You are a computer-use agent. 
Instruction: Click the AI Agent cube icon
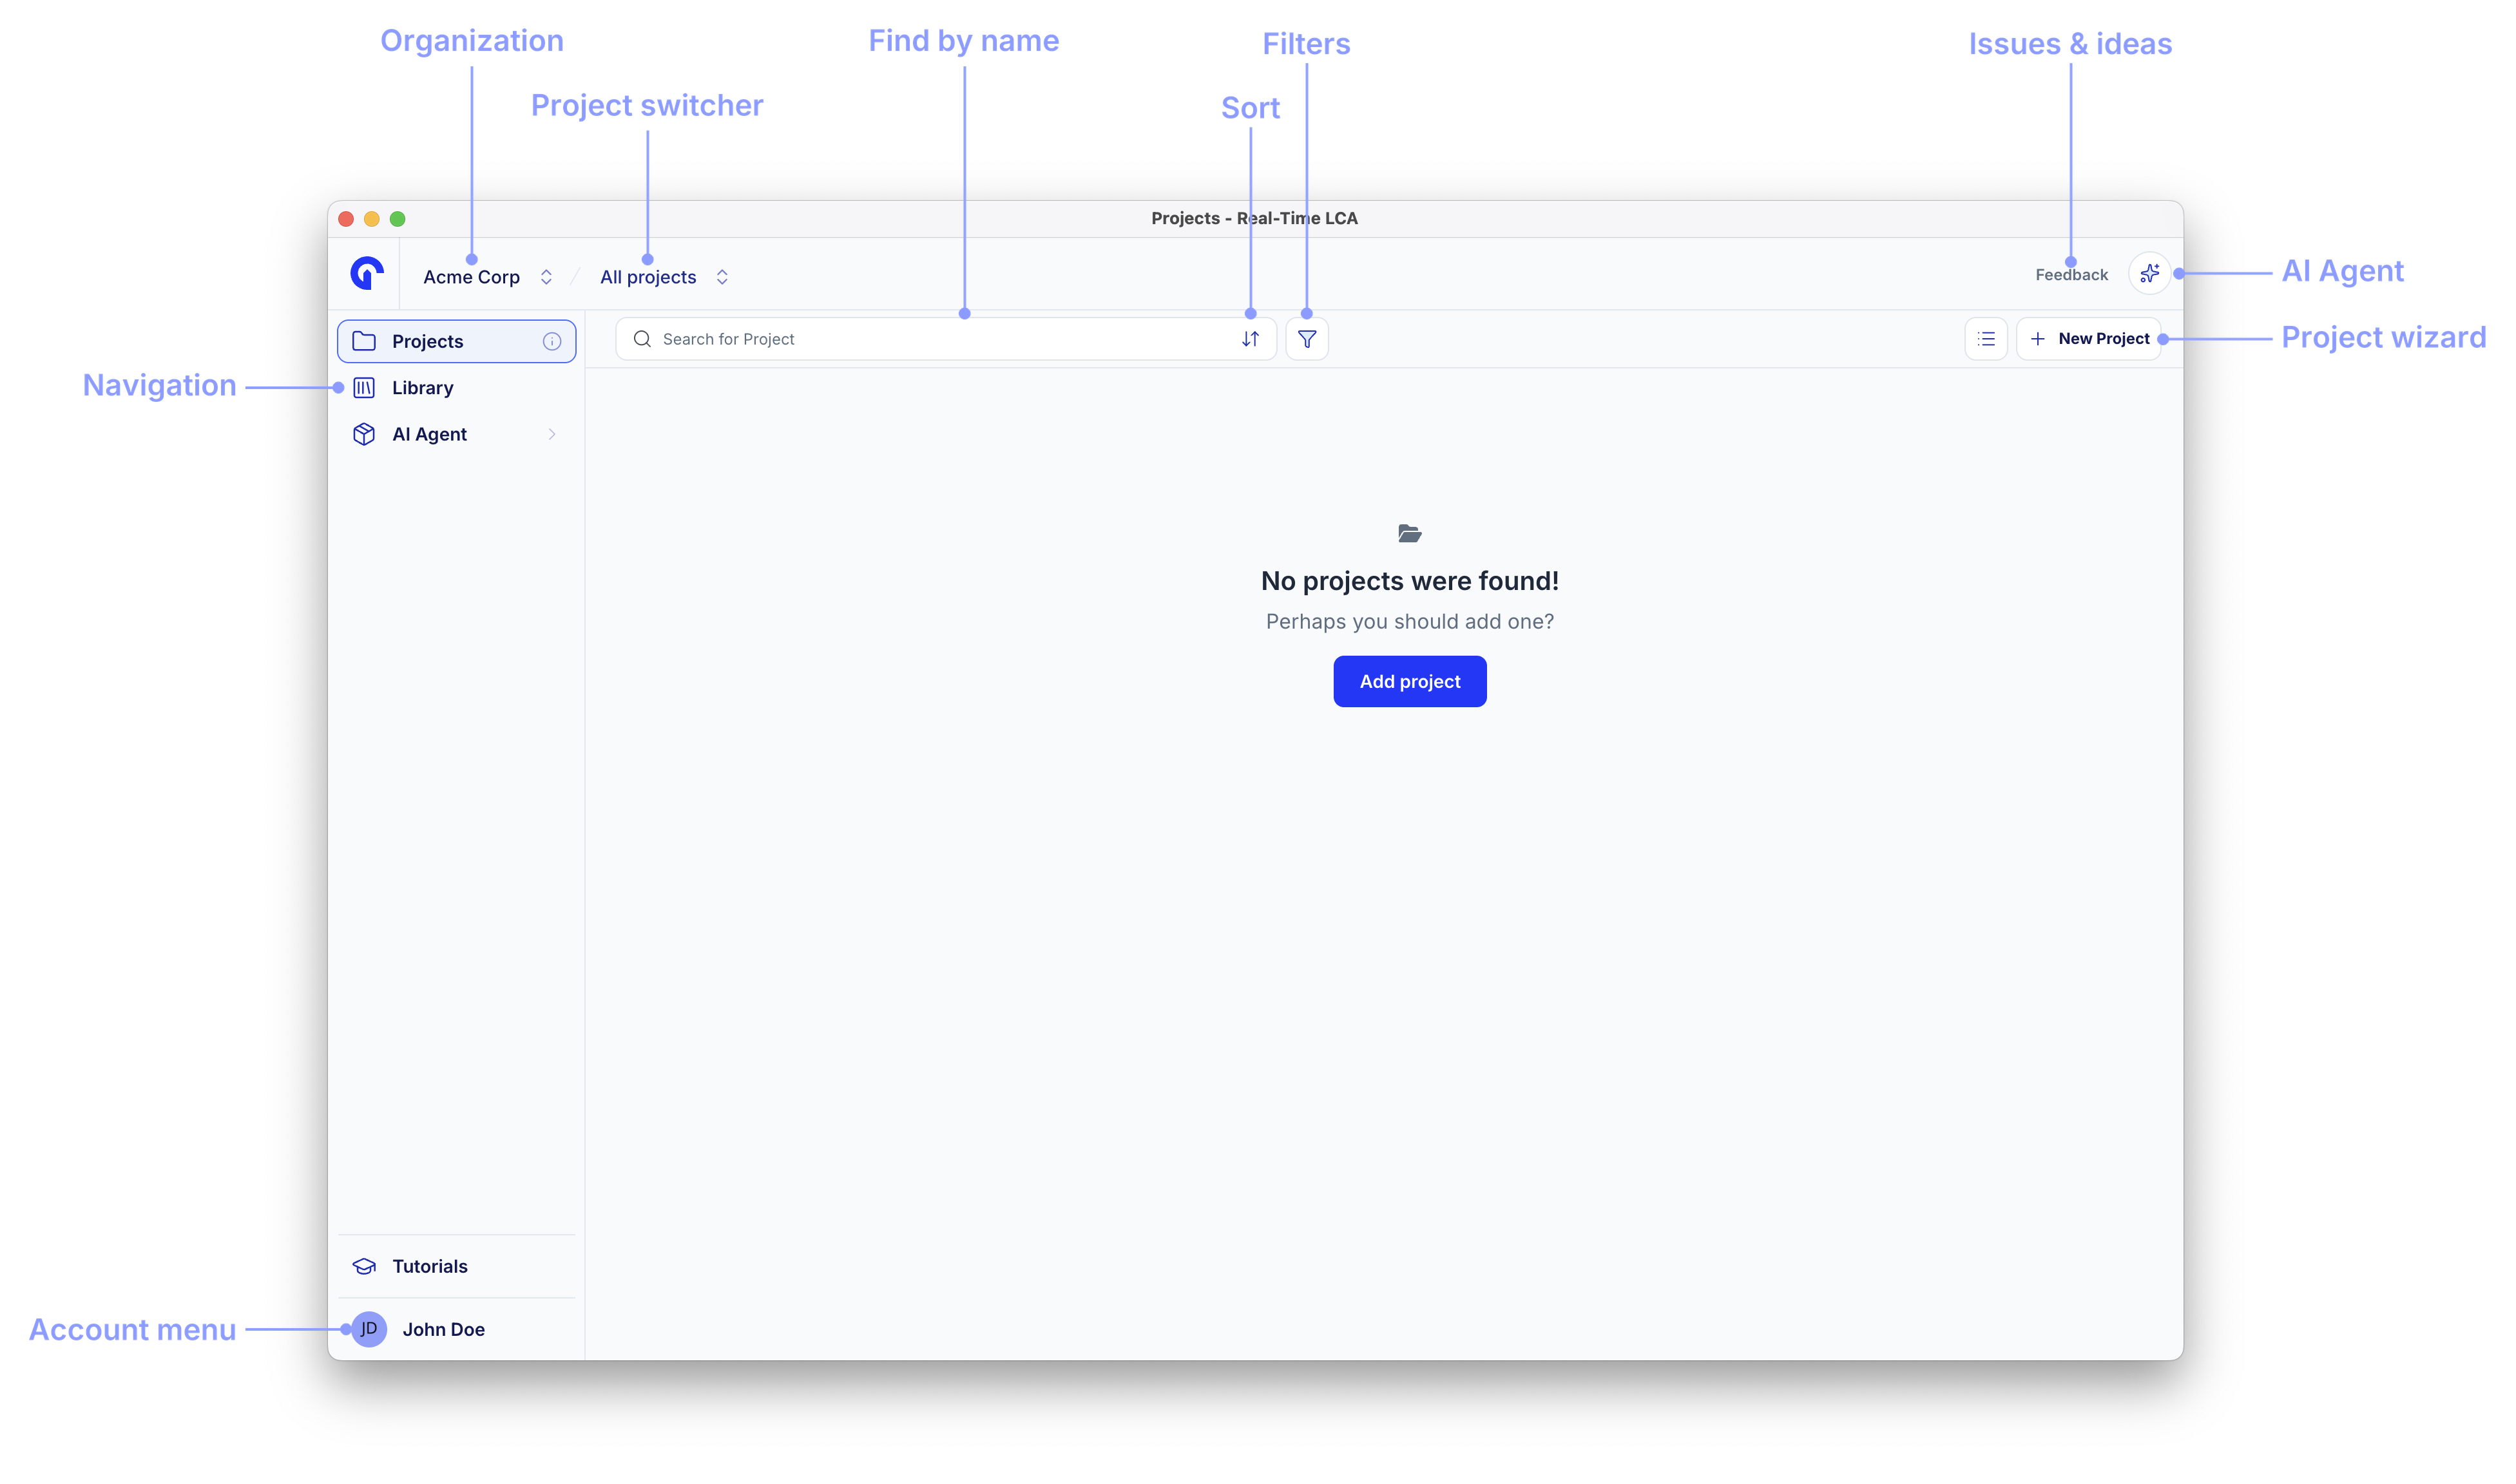pos(364,434)
